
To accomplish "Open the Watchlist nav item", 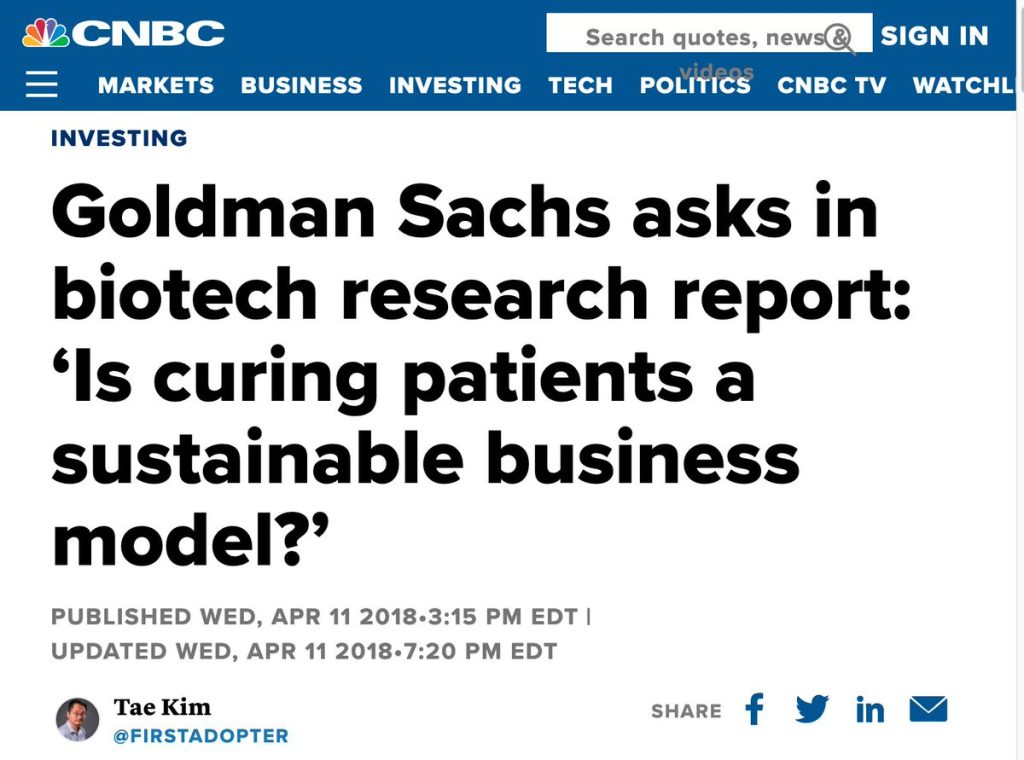I will point(963,85).
